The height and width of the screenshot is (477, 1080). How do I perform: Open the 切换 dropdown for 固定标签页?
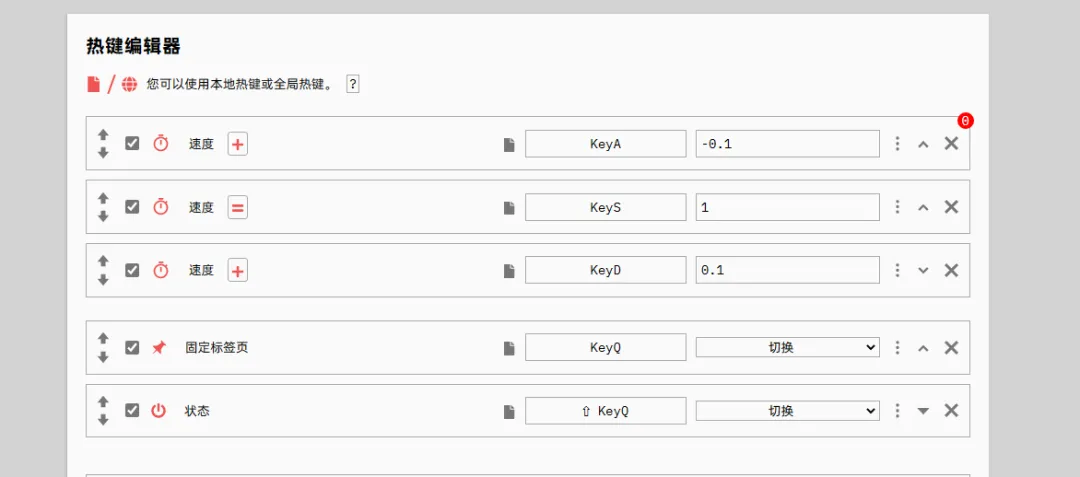[x=787, y=347]
